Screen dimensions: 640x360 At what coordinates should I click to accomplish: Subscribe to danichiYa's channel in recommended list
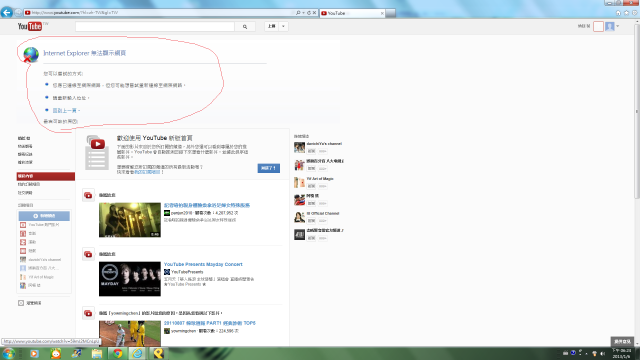click(x=311, y=151)
